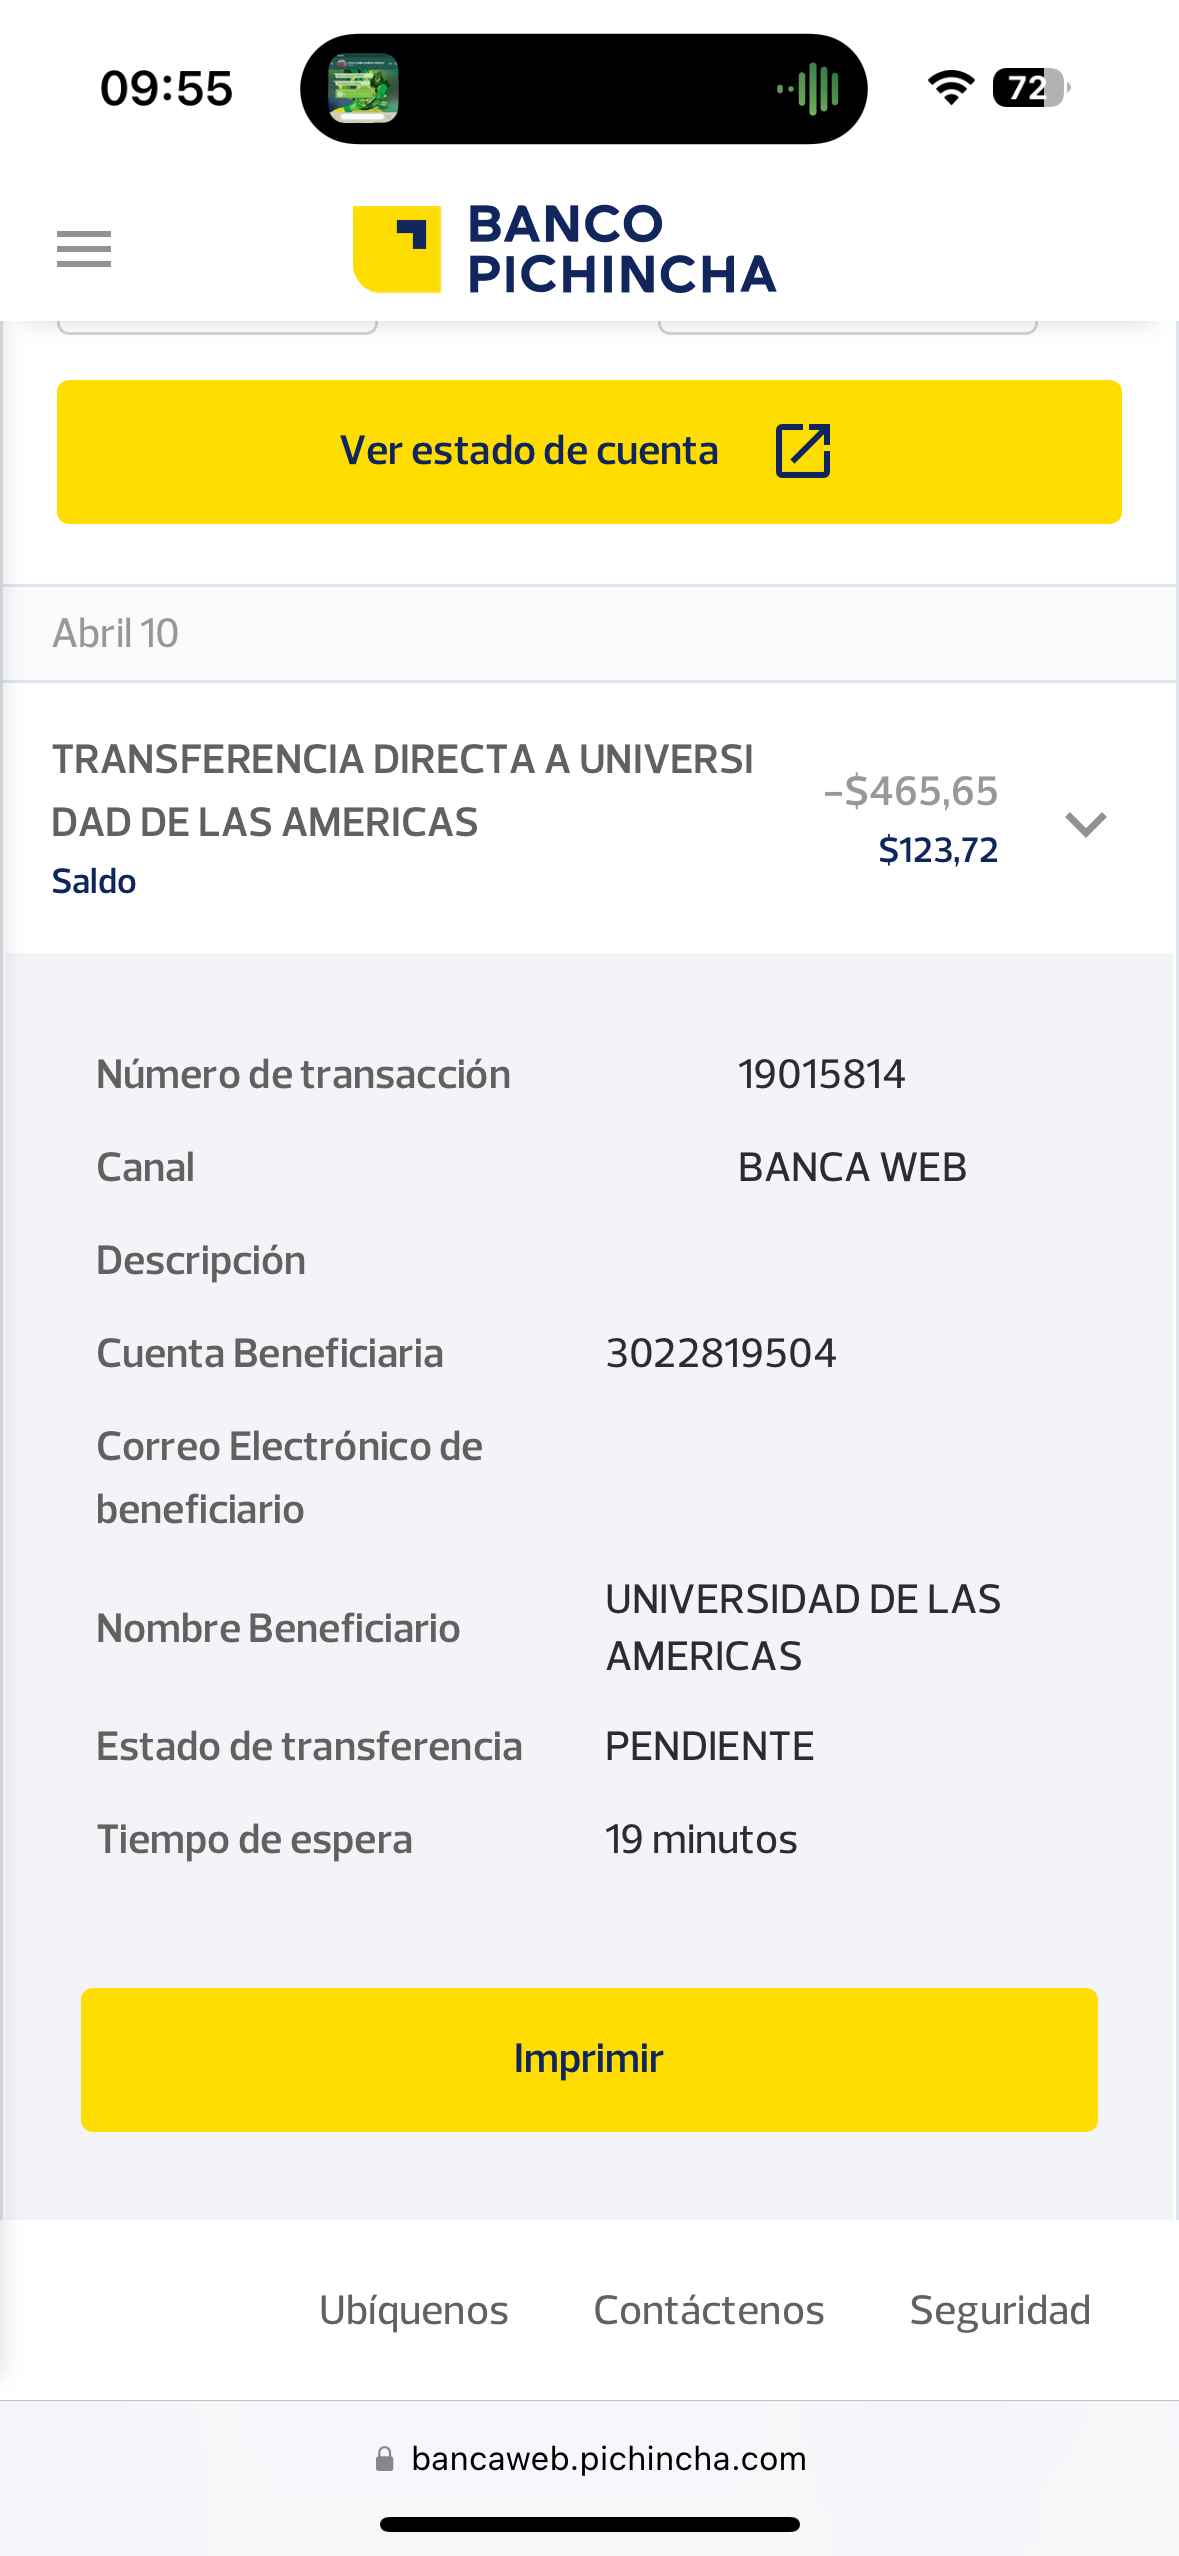The image size is (1179, 2556).
Task: Open the Contáctenos footer link
Action: point(708,2310)
